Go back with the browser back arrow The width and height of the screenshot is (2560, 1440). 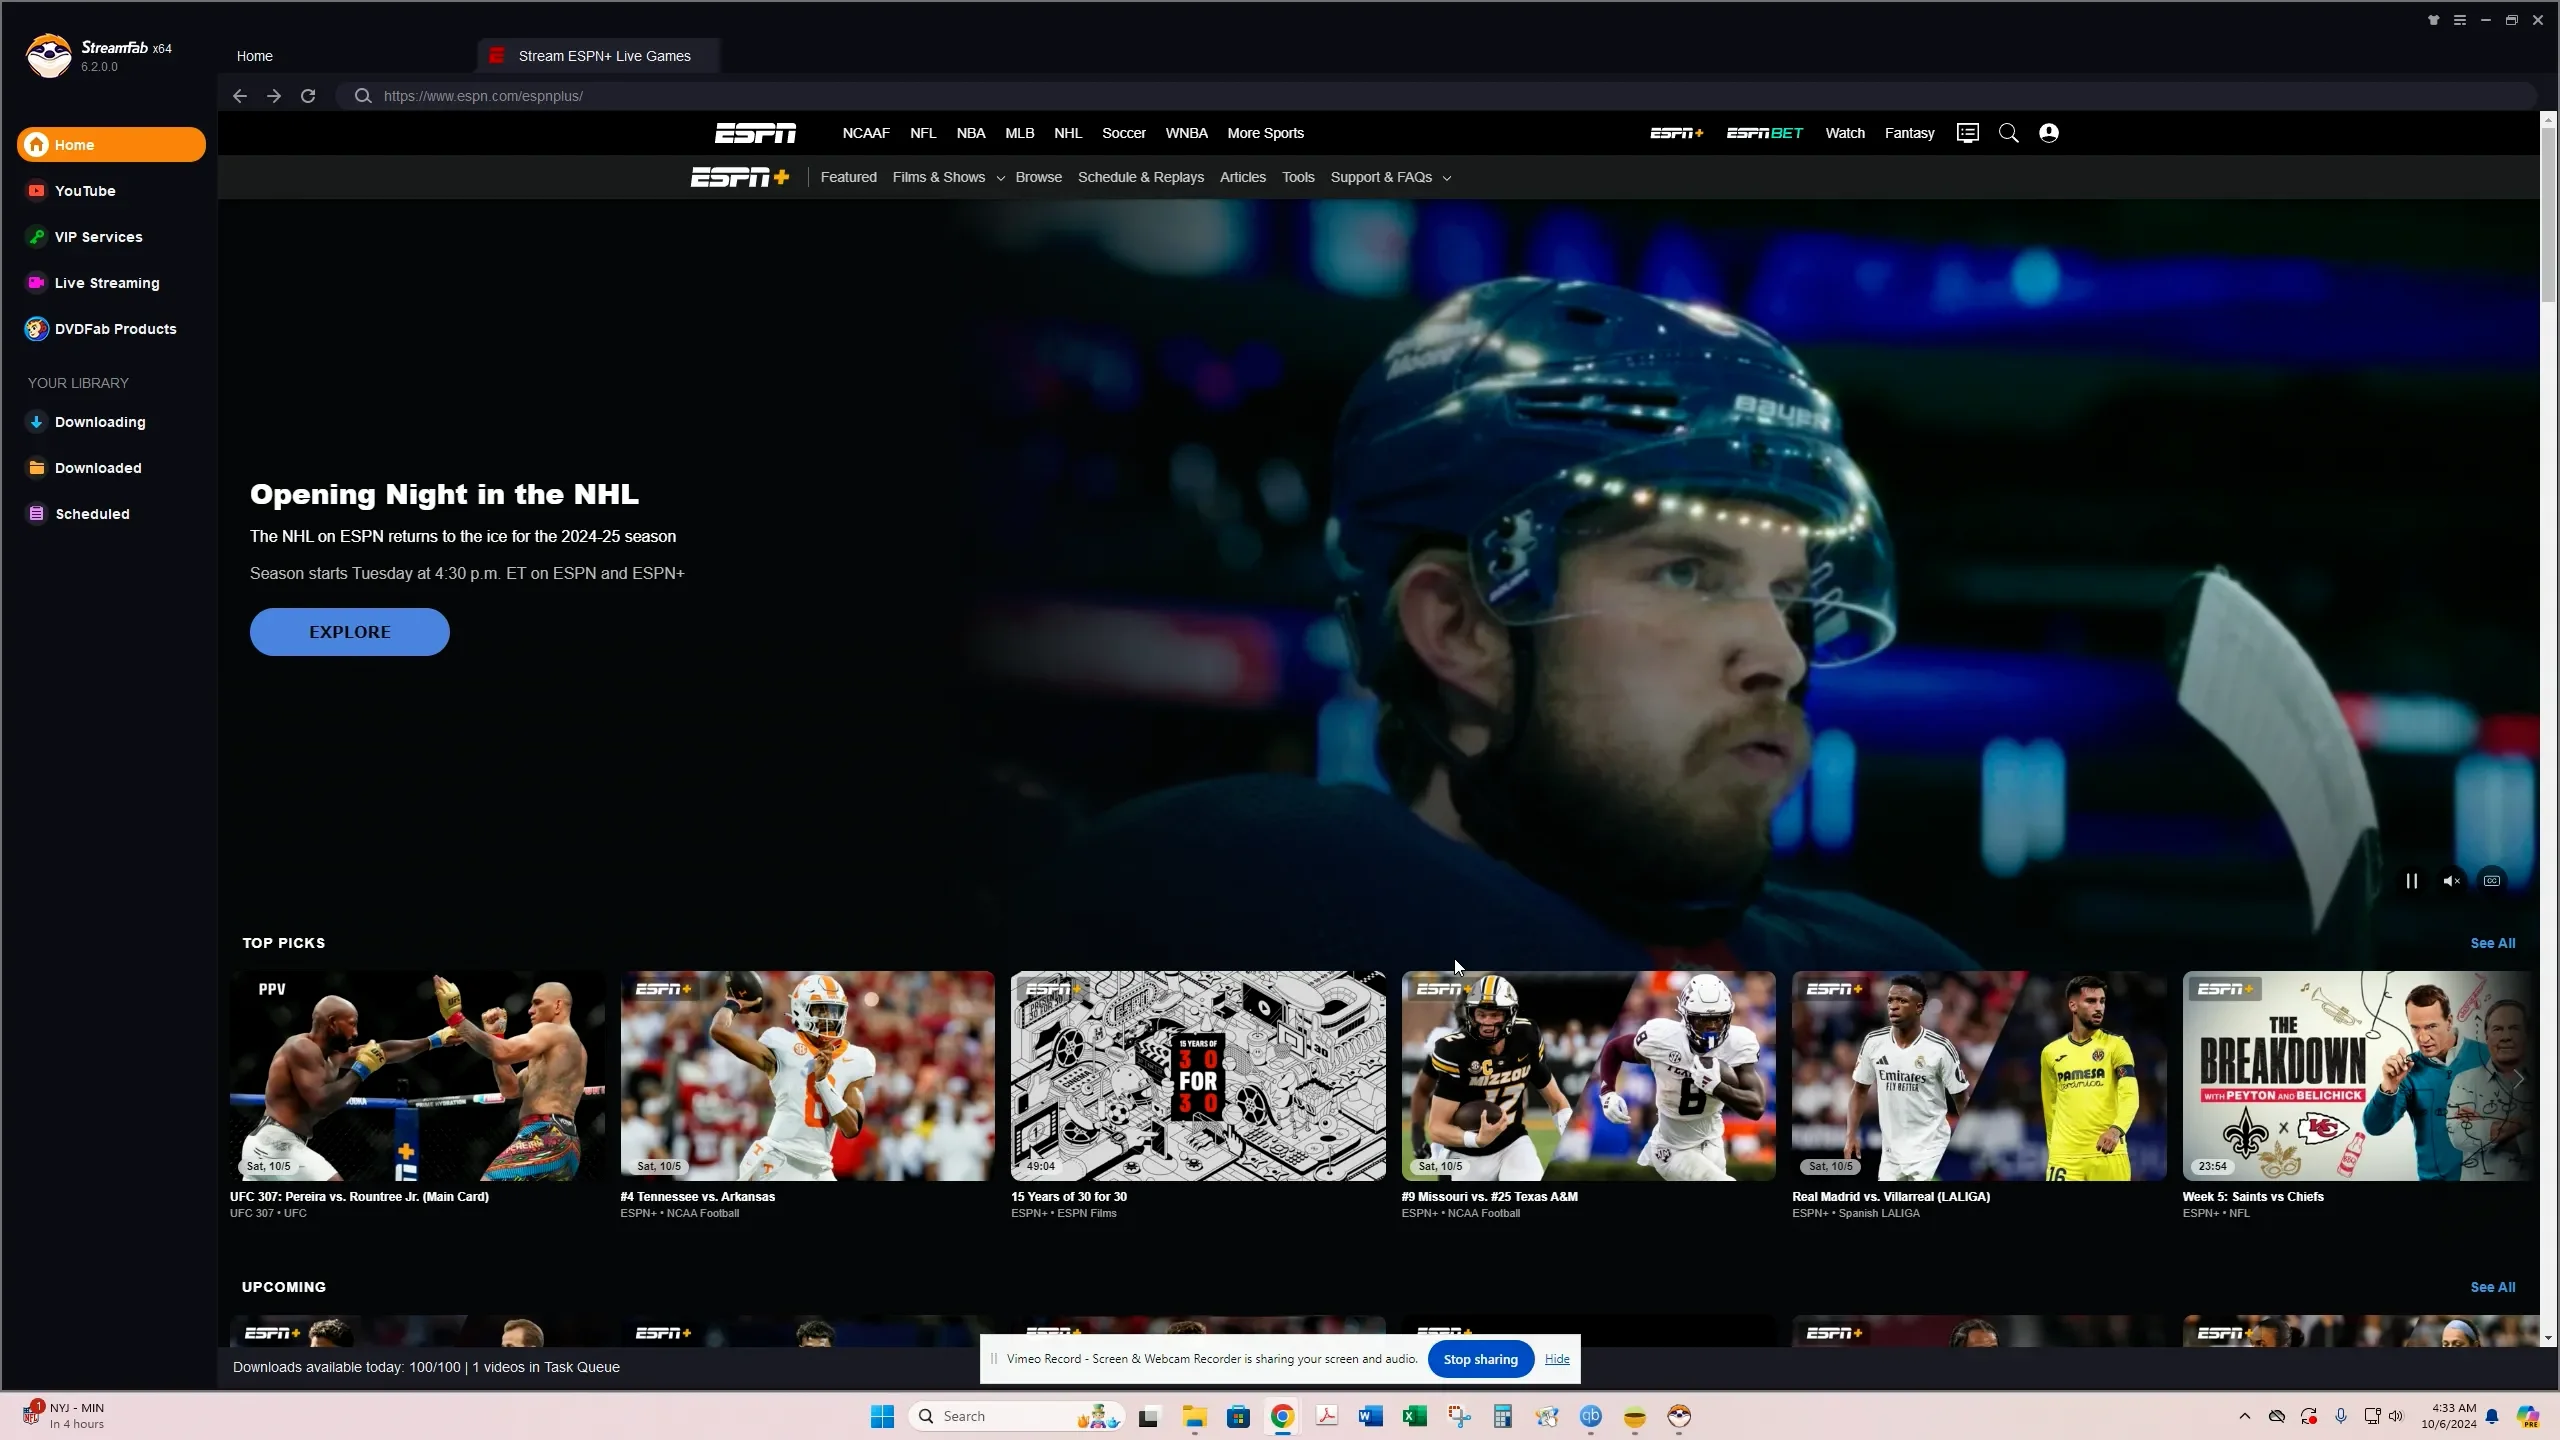click(x=240, y=96)
